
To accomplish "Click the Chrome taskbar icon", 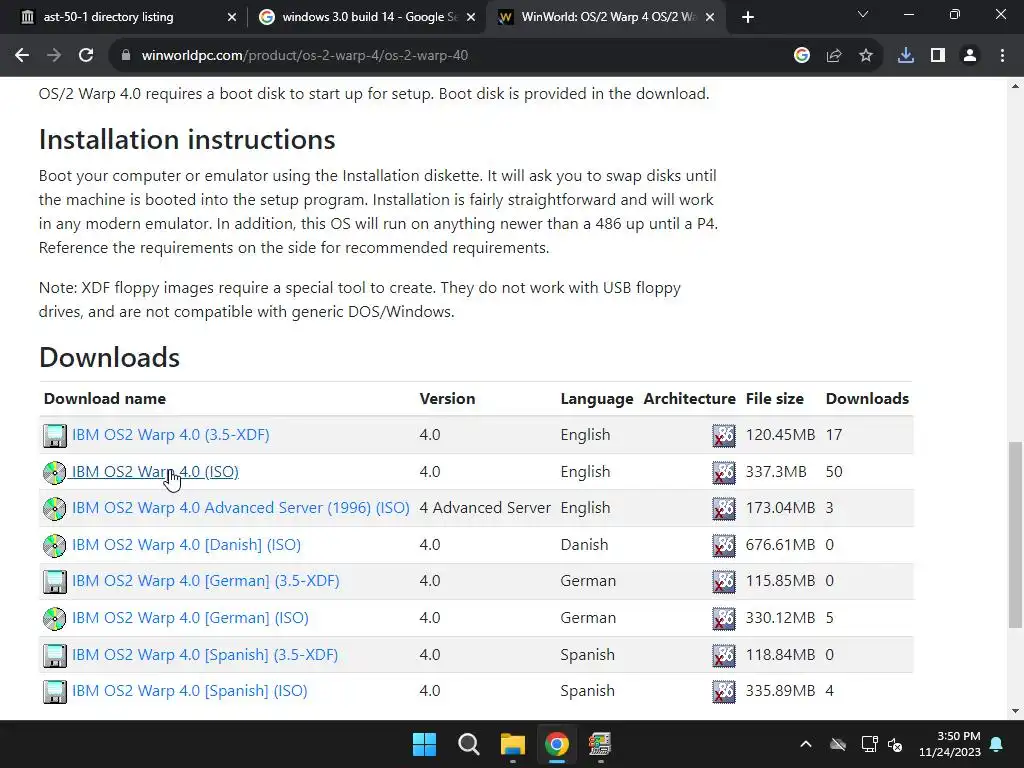I will pyautogui.click(x=556, y=744).
